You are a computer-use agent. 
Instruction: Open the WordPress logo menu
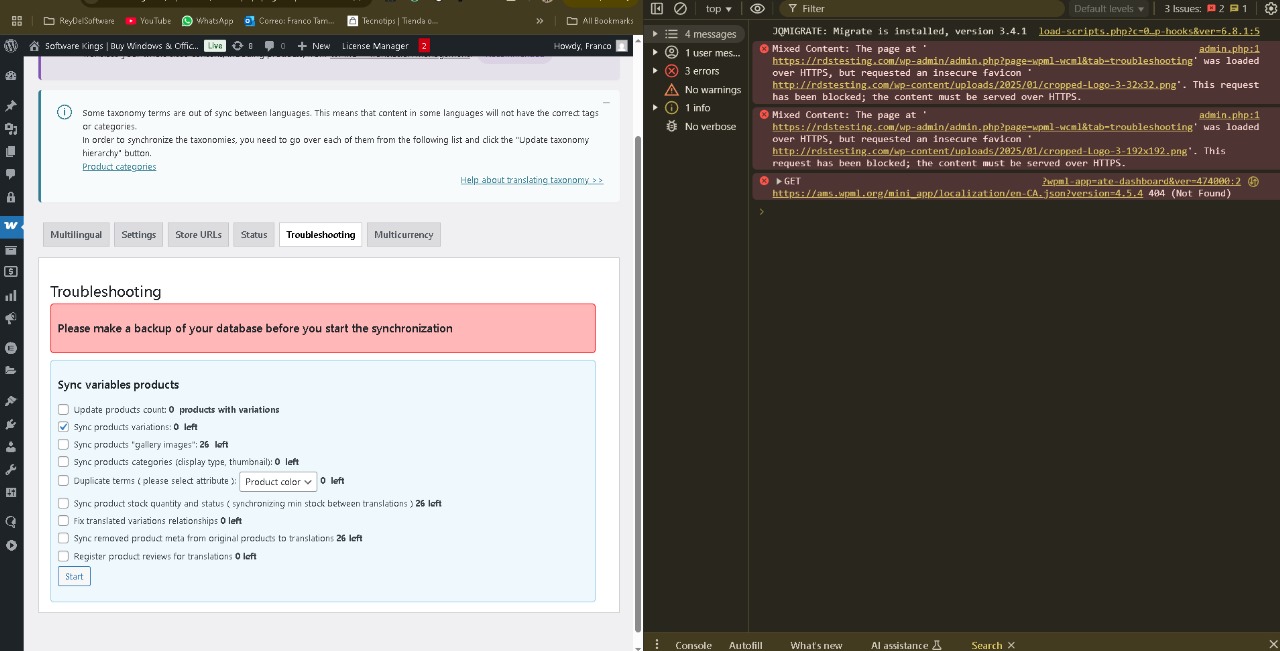(x=11, y=46)
